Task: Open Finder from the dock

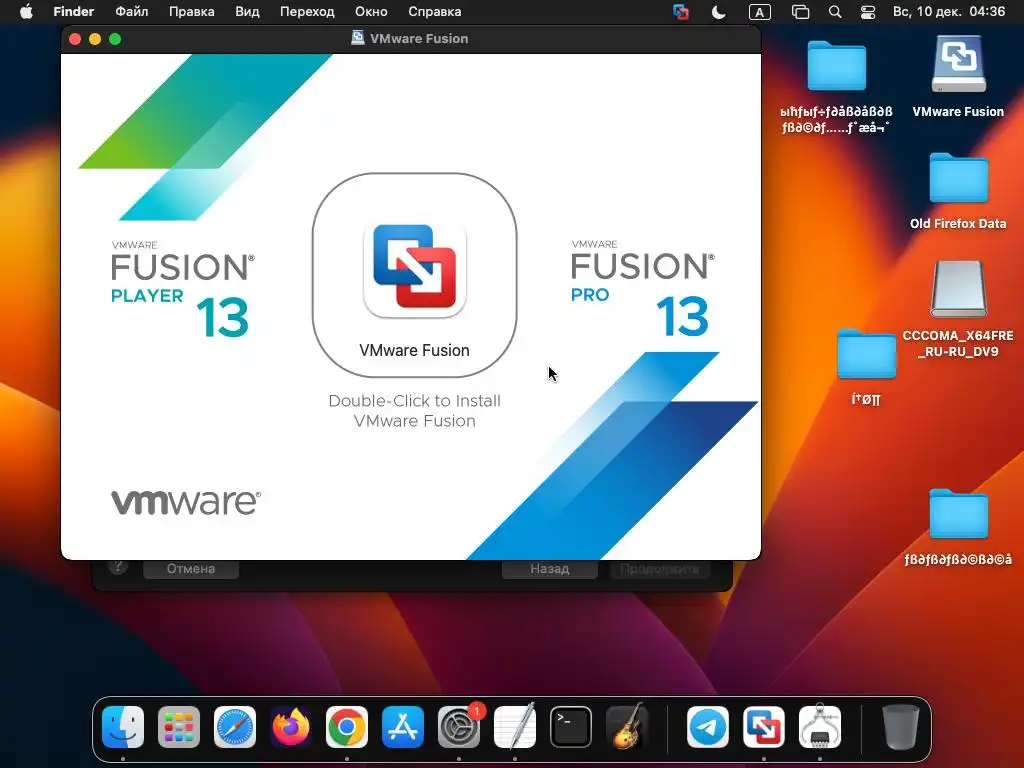Action: coord(123,727)
